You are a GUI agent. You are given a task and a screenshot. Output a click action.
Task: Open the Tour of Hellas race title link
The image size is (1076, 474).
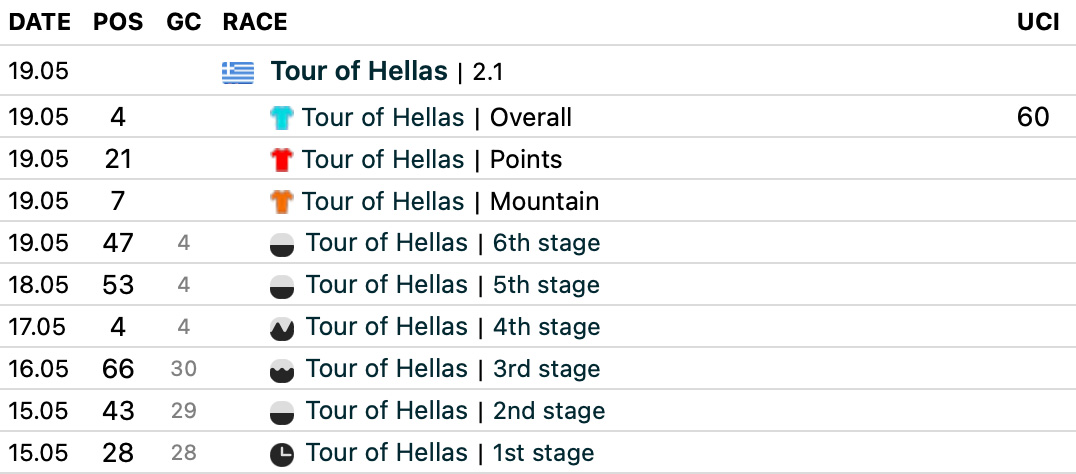pos(359,71)
